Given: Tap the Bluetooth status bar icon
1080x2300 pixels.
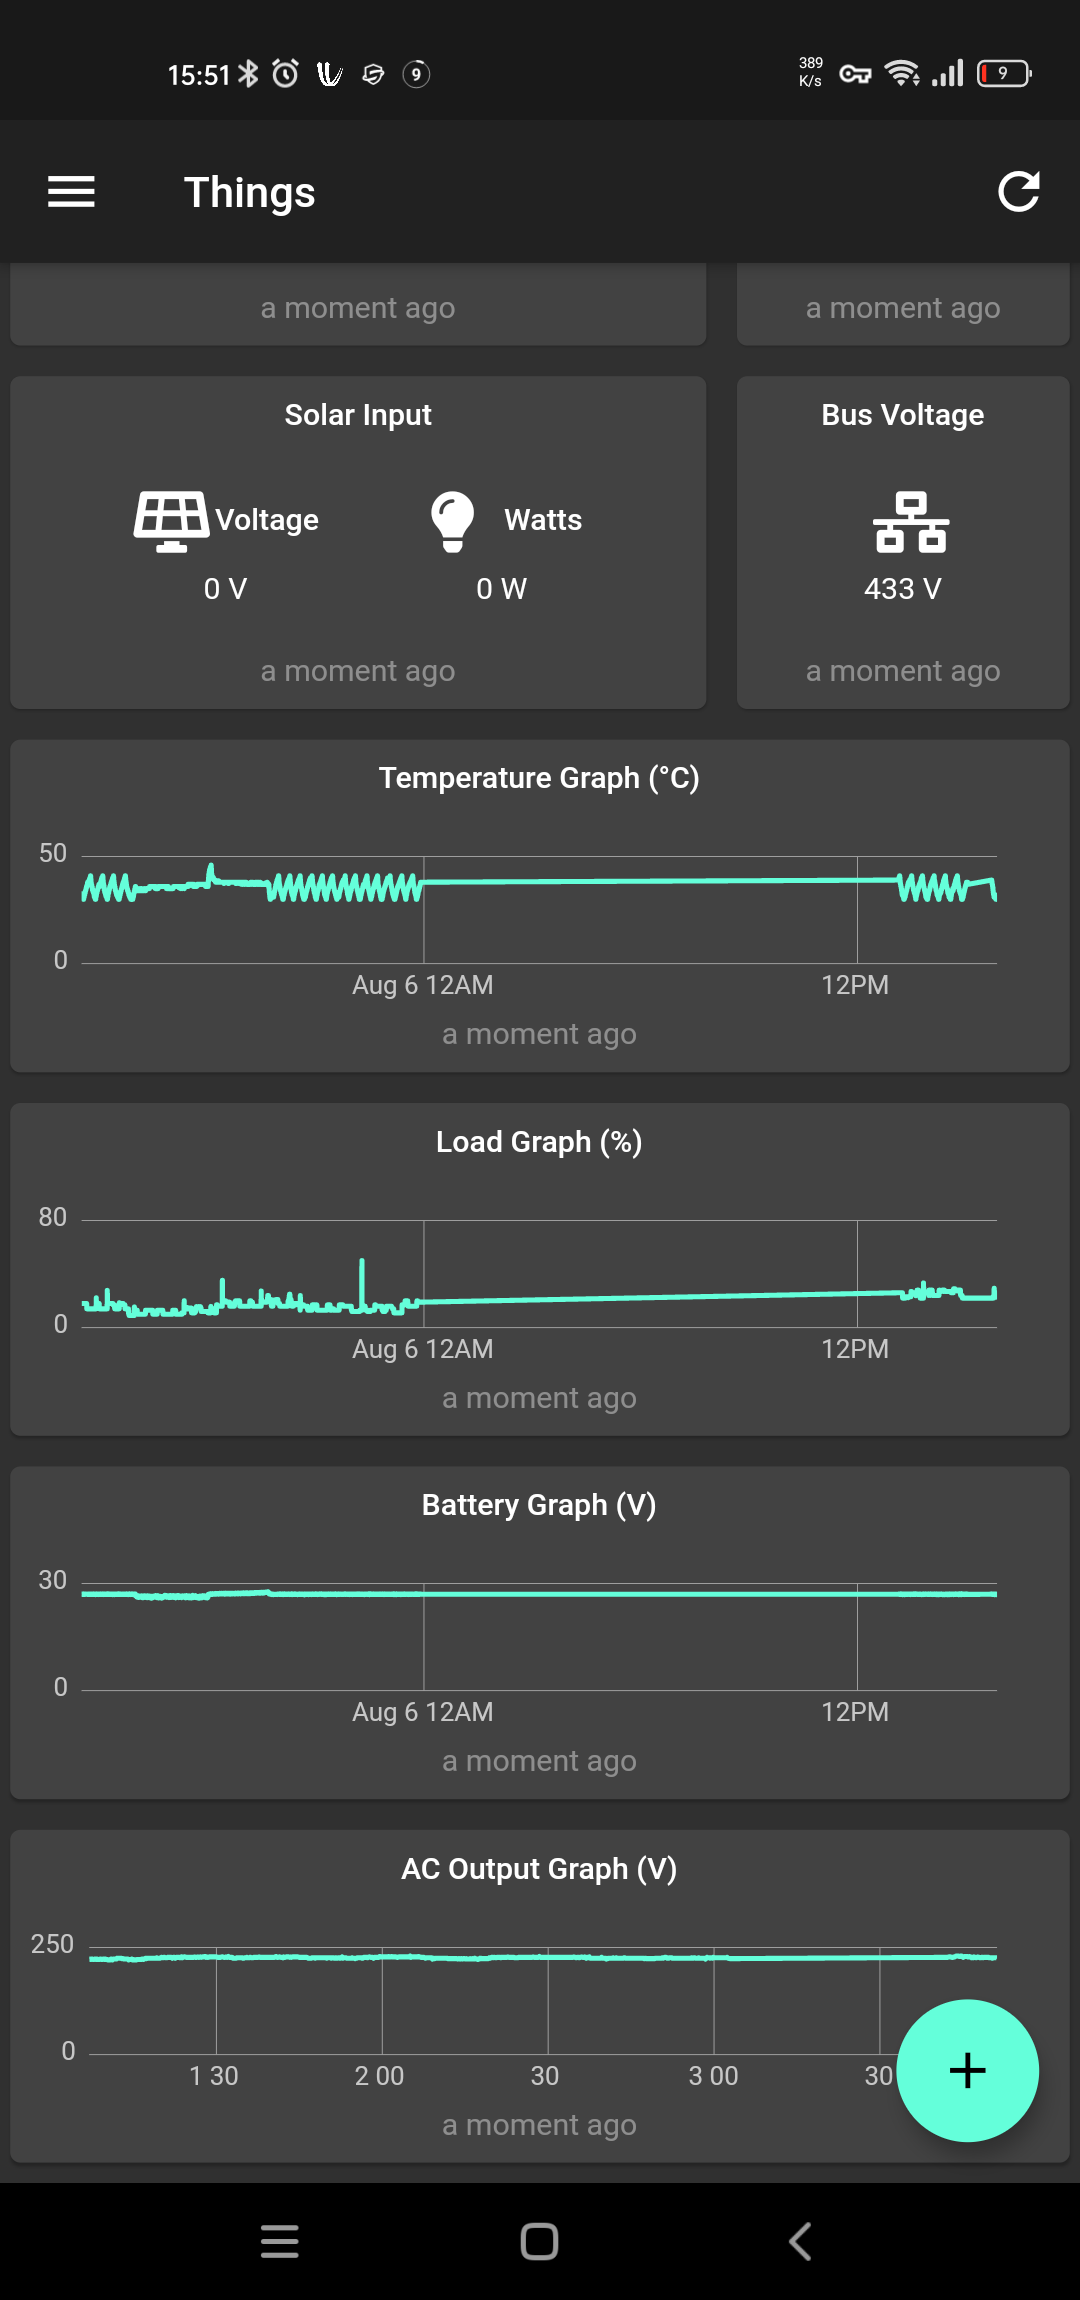Looking at the screenshot, I should pyautogui.click(x=247, y=73).
